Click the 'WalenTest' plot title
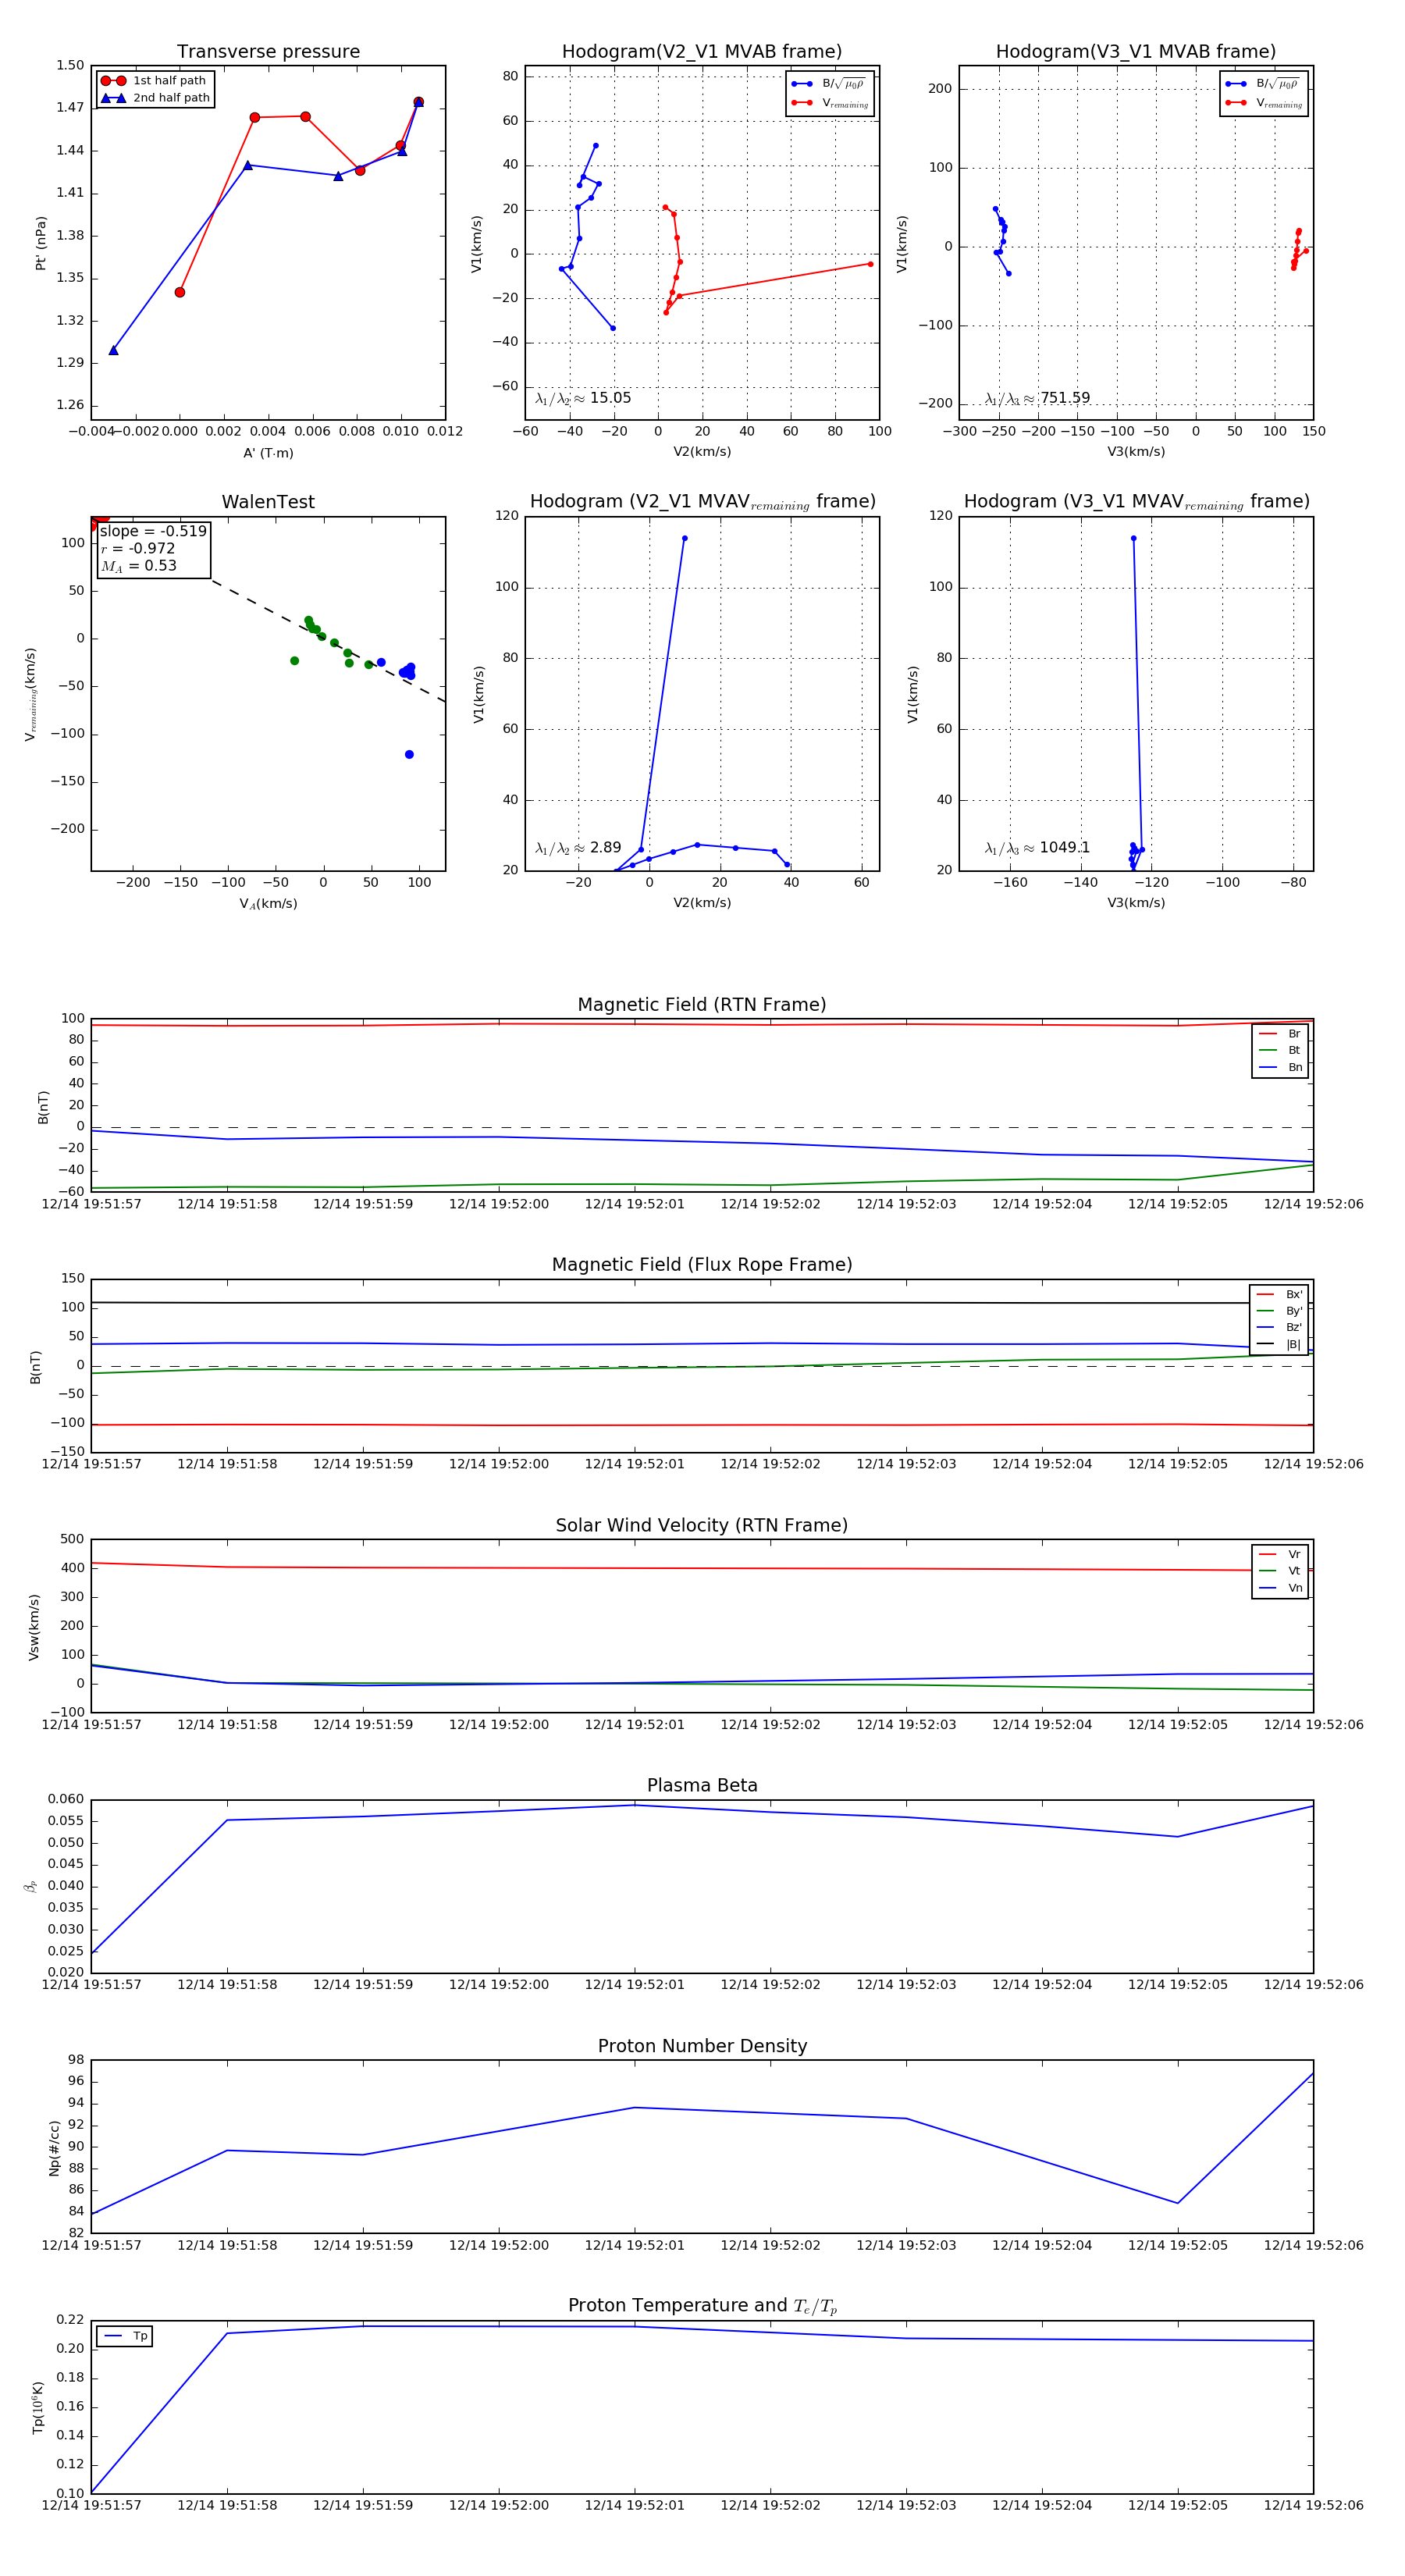 point(268,502)
